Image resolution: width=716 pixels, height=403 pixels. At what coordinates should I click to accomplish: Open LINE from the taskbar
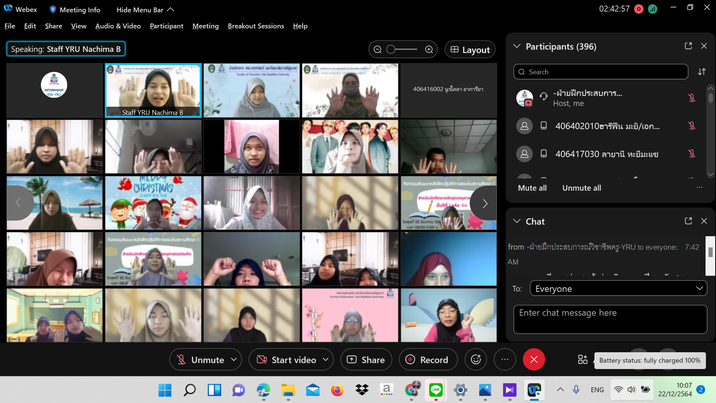(436, 390)
